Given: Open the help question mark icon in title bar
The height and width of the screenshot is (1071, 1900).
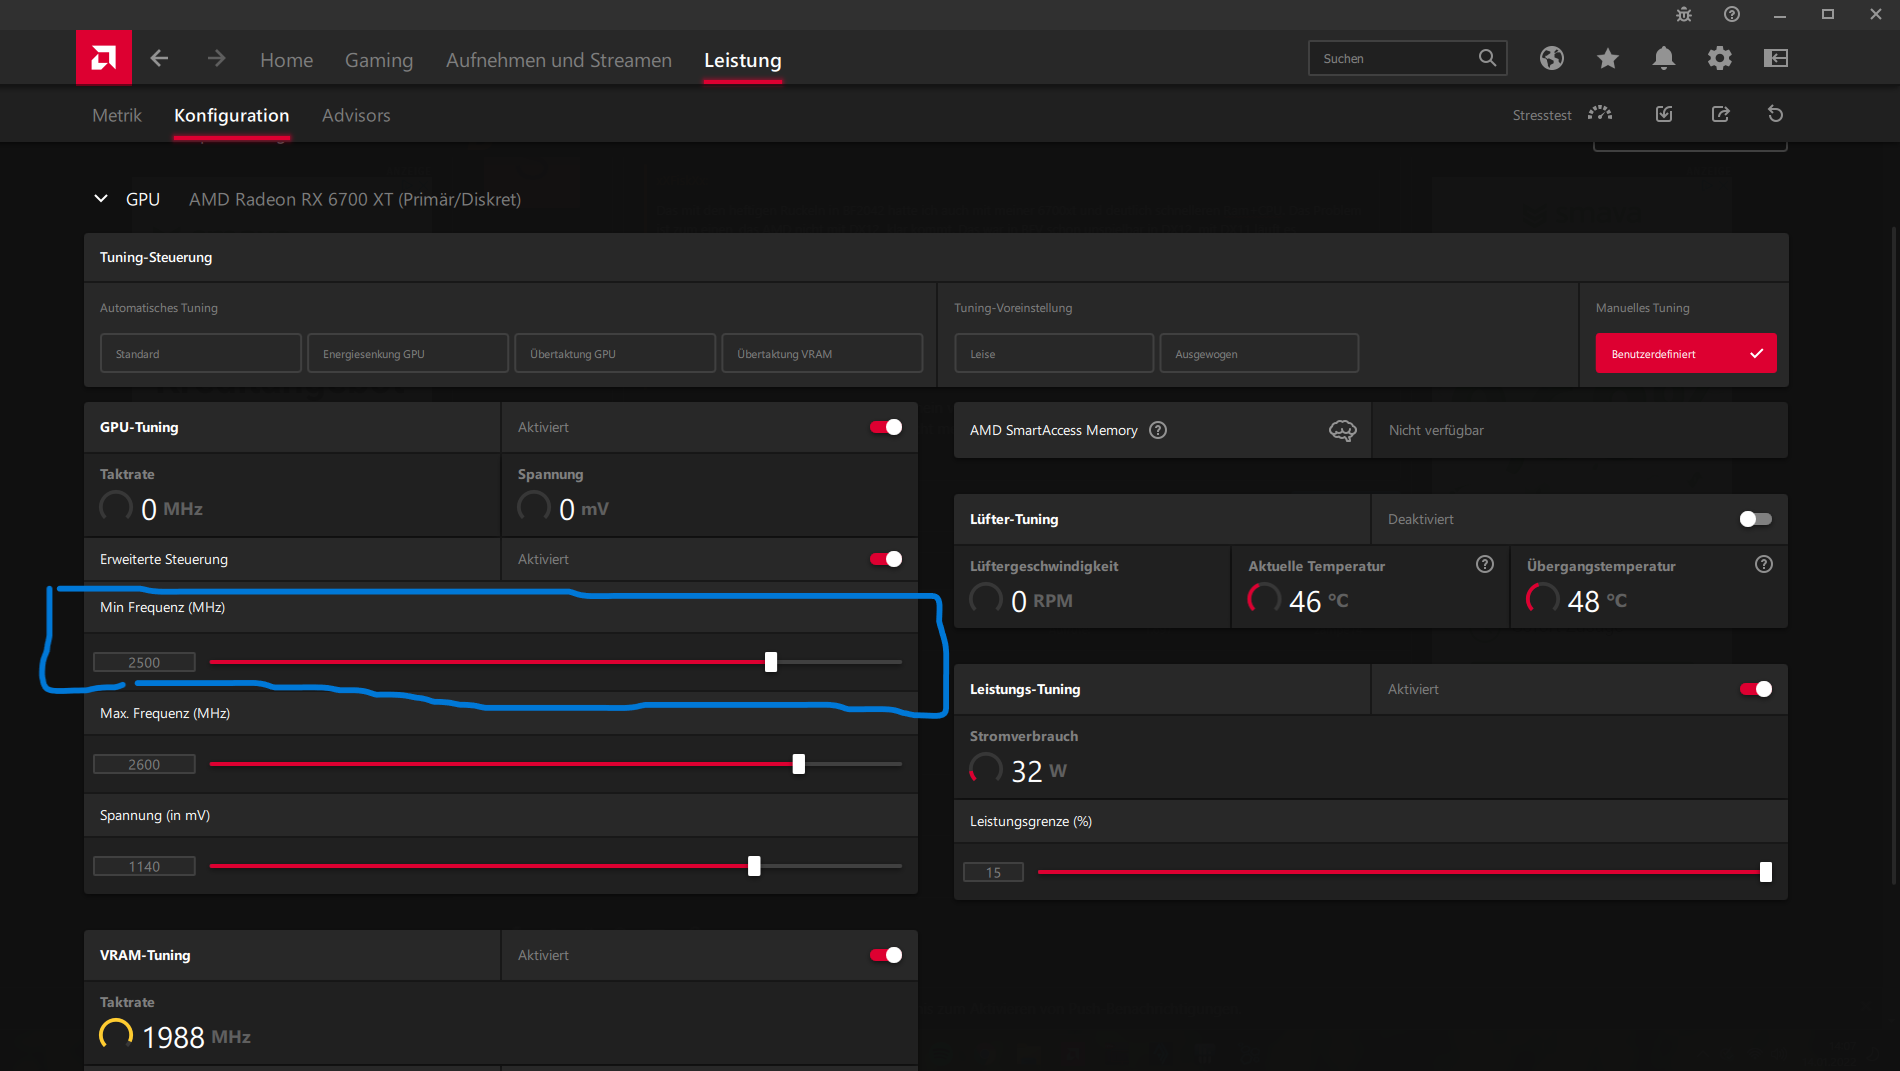Looking at the screenshot, I should coord(1732,14).
